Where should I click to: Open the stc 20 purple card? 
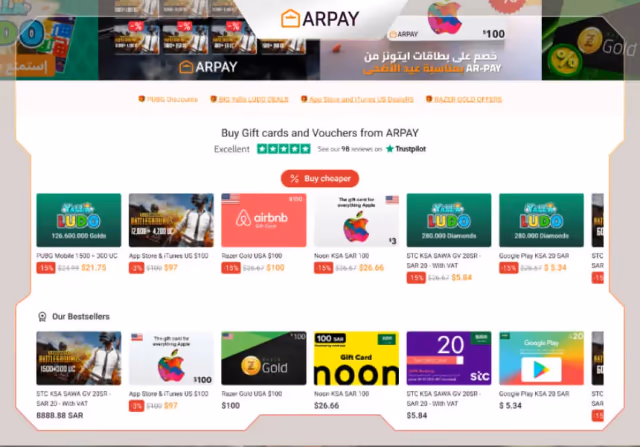449,358
